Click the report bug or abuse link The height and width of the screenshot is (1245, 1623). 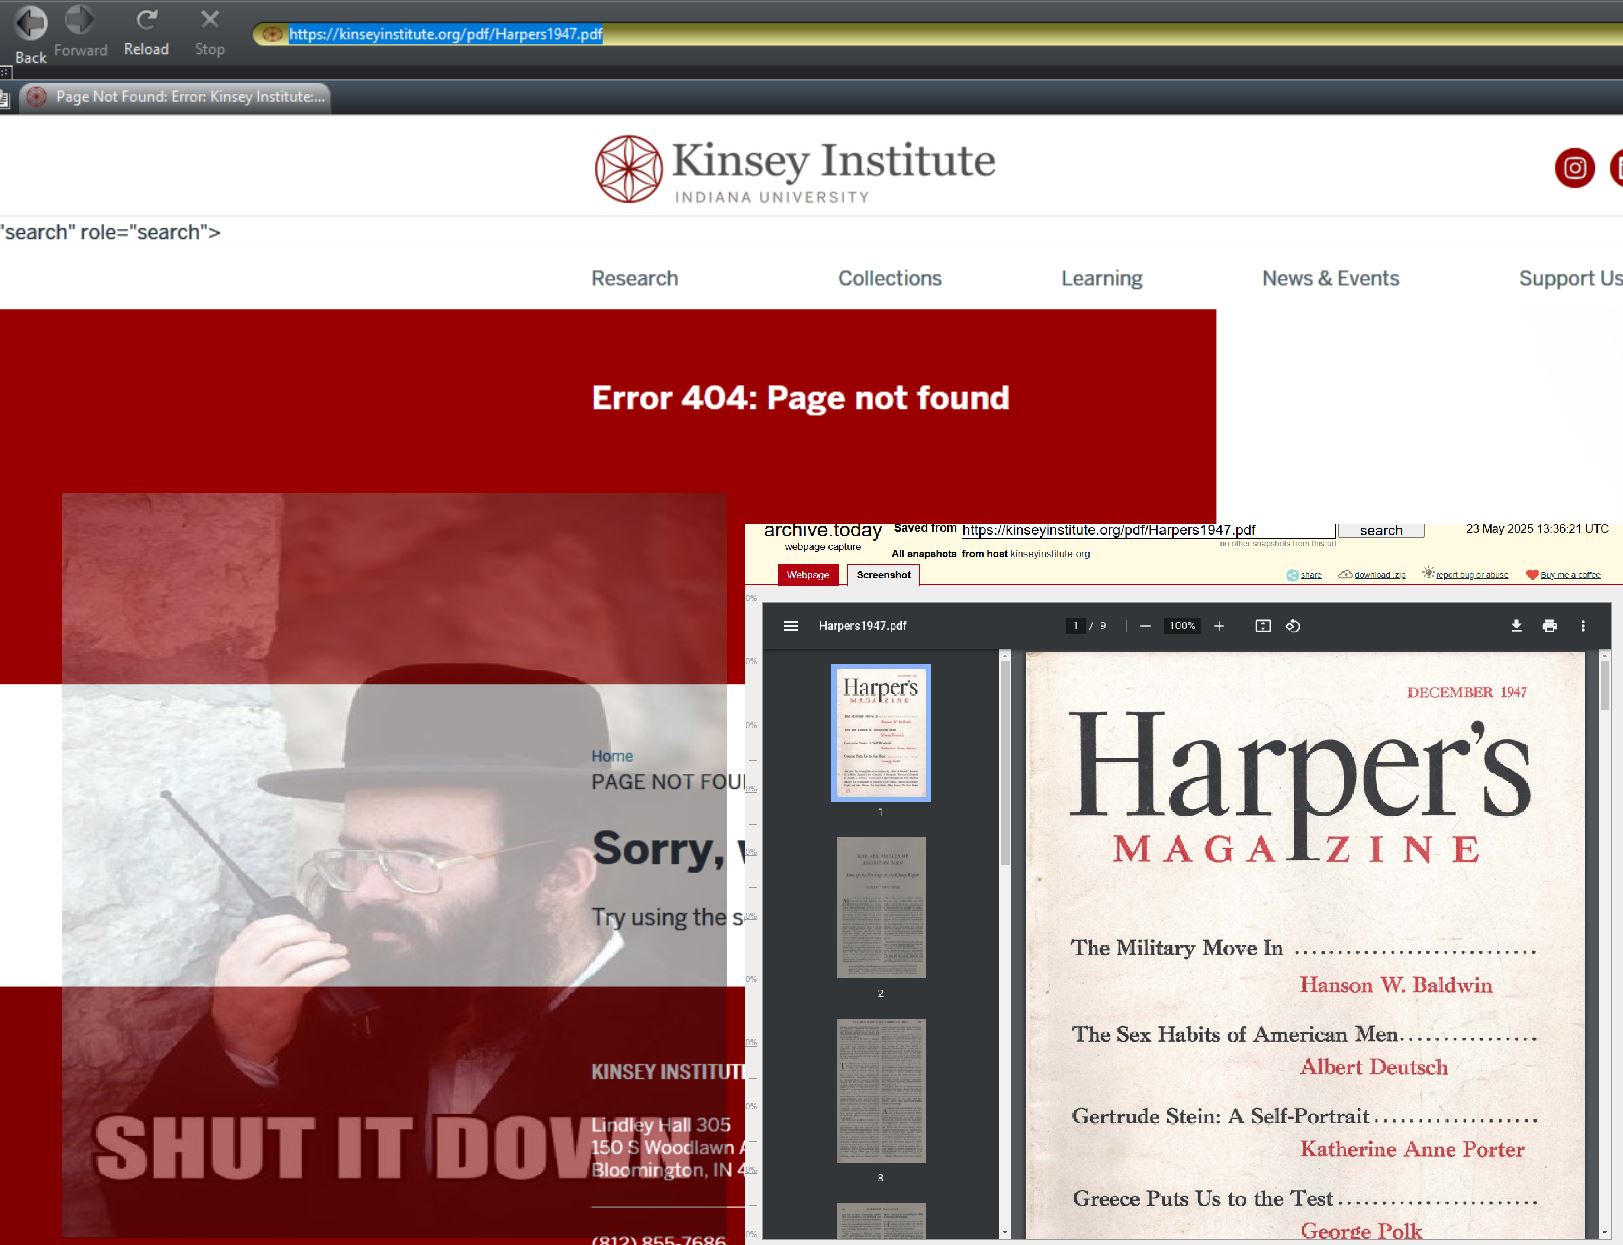coord(1466,575)
